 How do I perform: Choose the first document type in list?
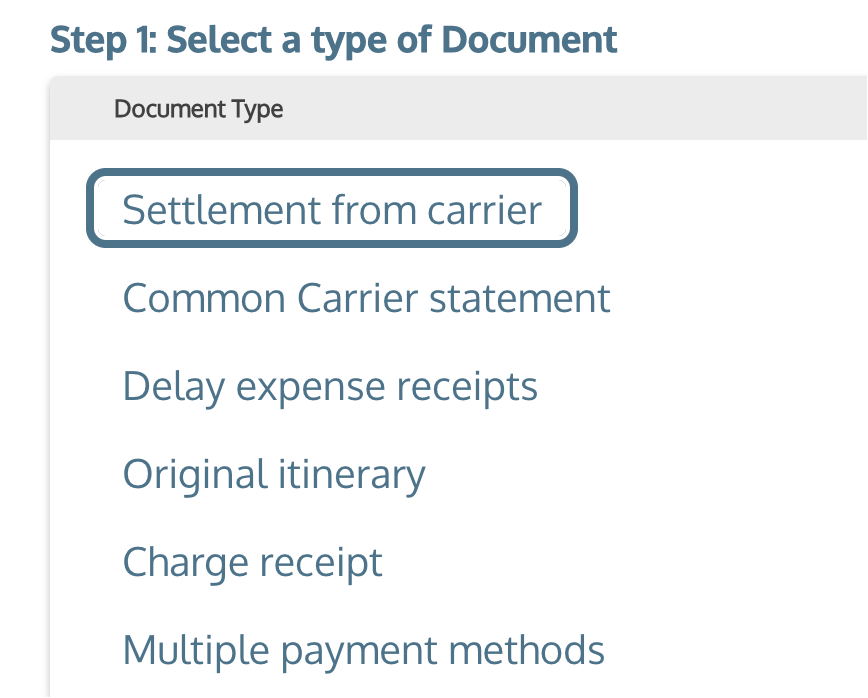331,210
